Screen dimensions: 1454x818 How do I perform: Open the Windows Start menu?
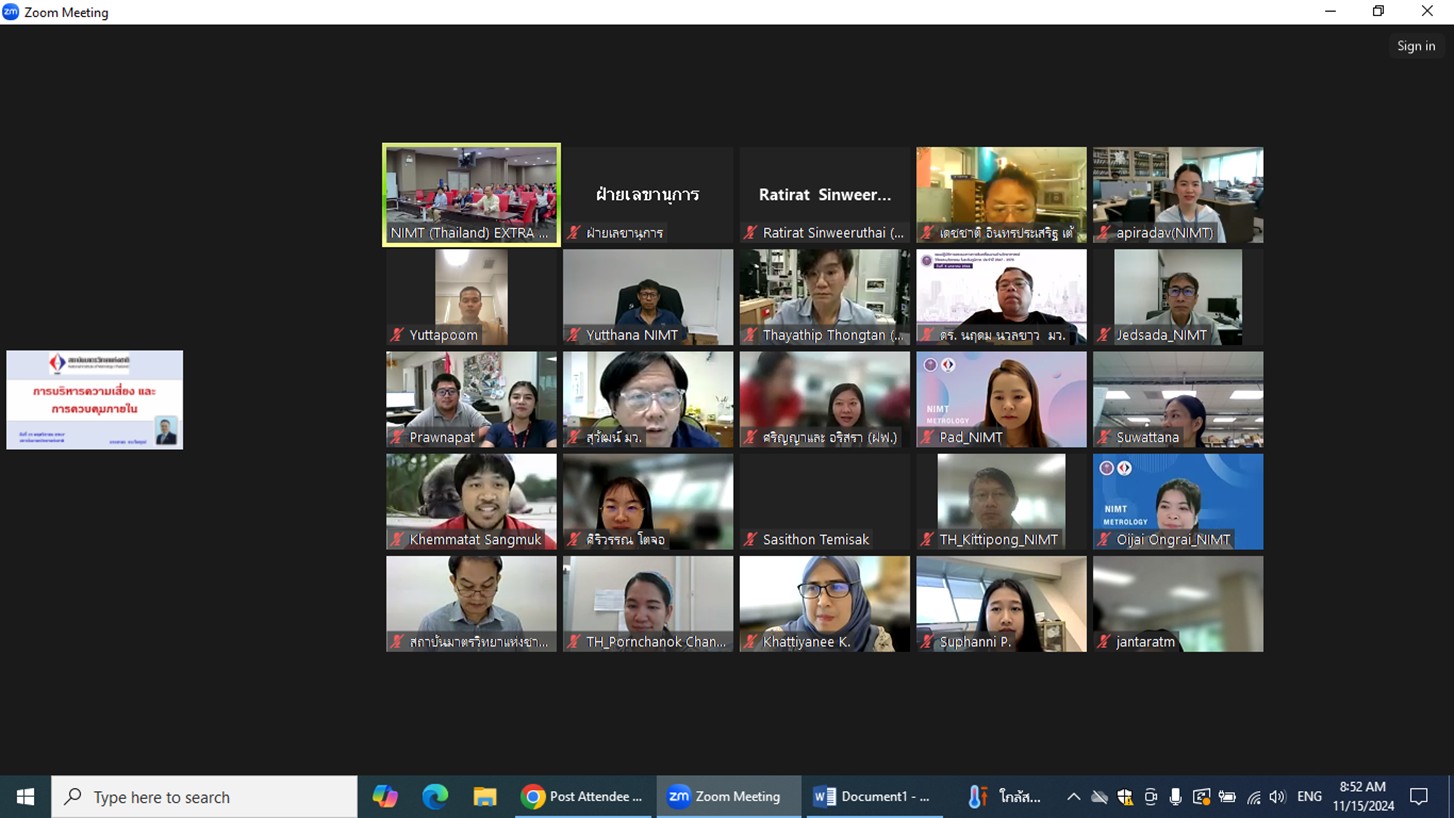tap(25, 797)
